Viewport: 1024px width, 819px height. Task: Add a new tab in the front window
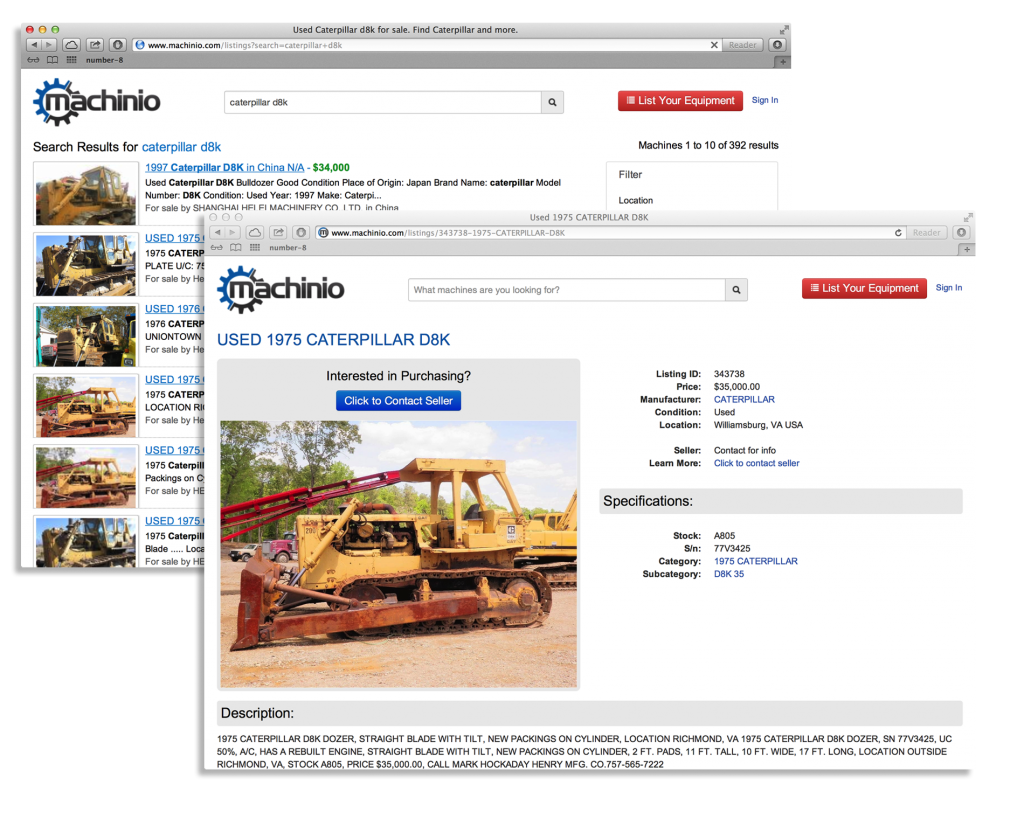coord(967,249)
